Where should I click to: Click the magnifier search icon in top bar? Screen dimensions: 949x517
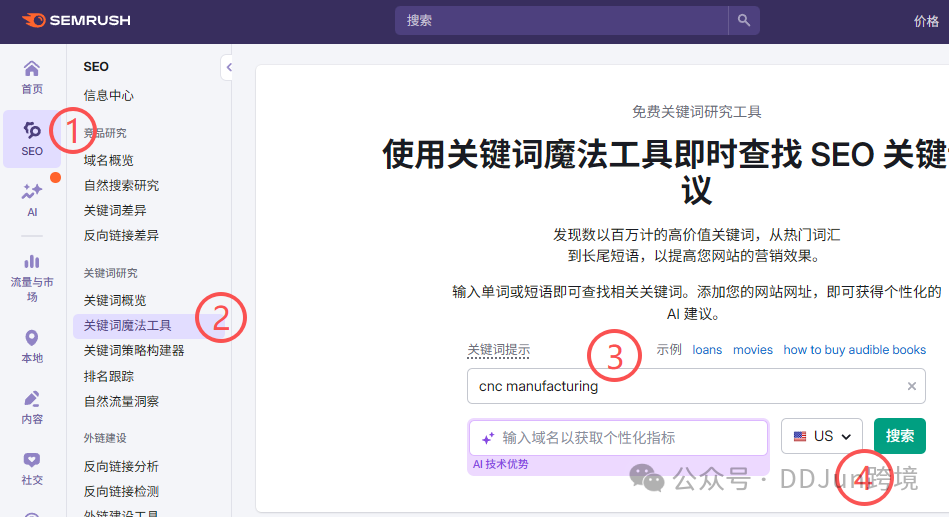click(744, 21)
